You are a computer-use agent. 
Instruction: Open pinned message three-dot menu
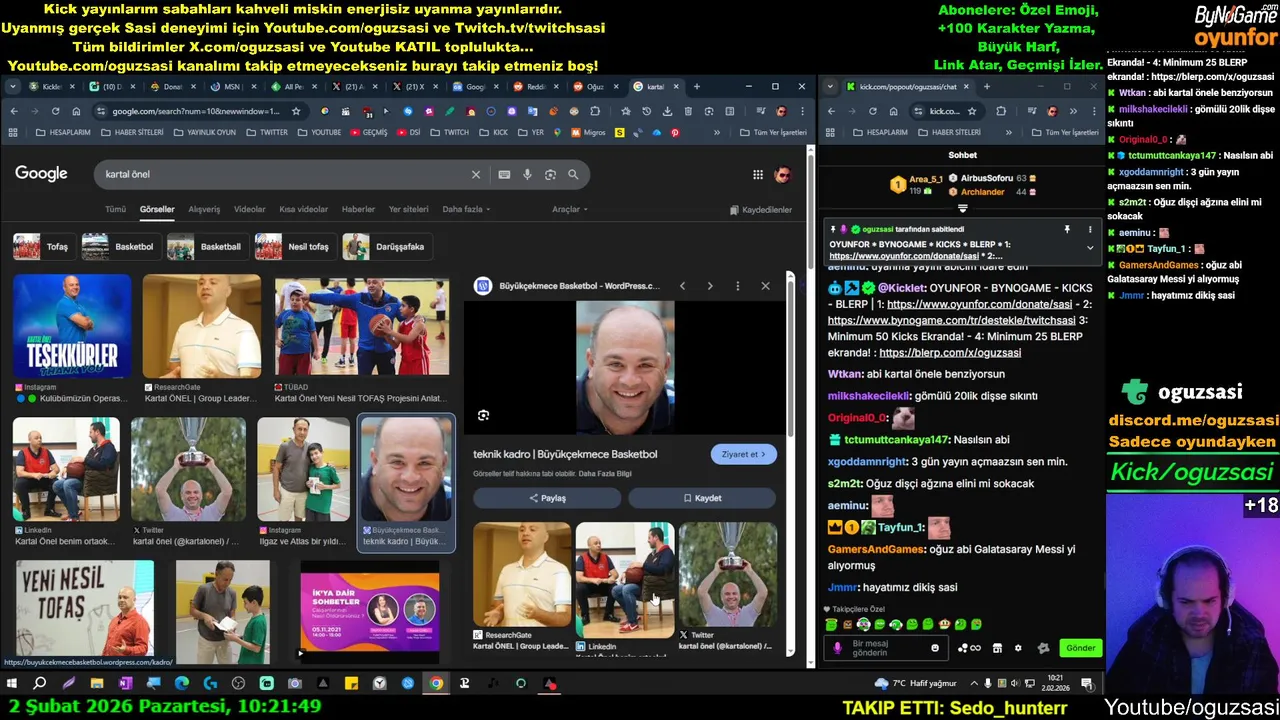[1089, 229]
